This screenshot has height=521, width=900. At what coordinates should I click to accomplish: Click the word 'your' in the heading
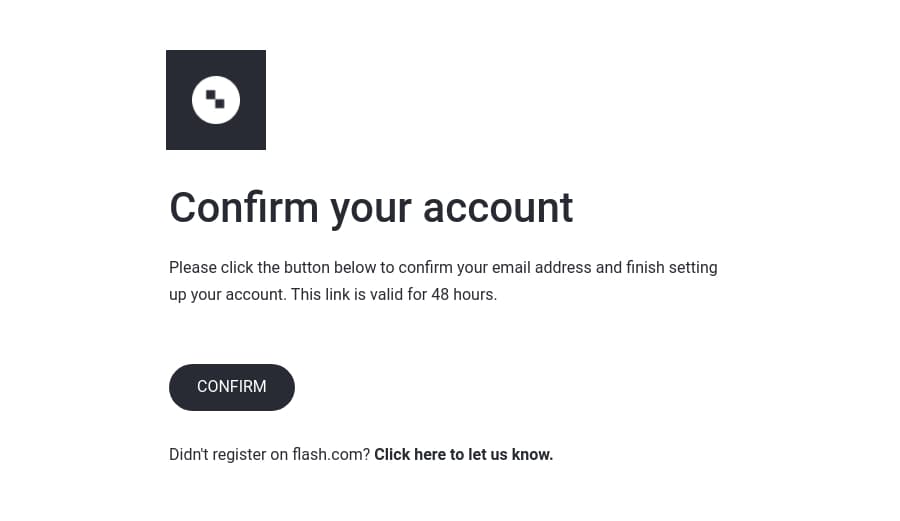pos(371,212)
